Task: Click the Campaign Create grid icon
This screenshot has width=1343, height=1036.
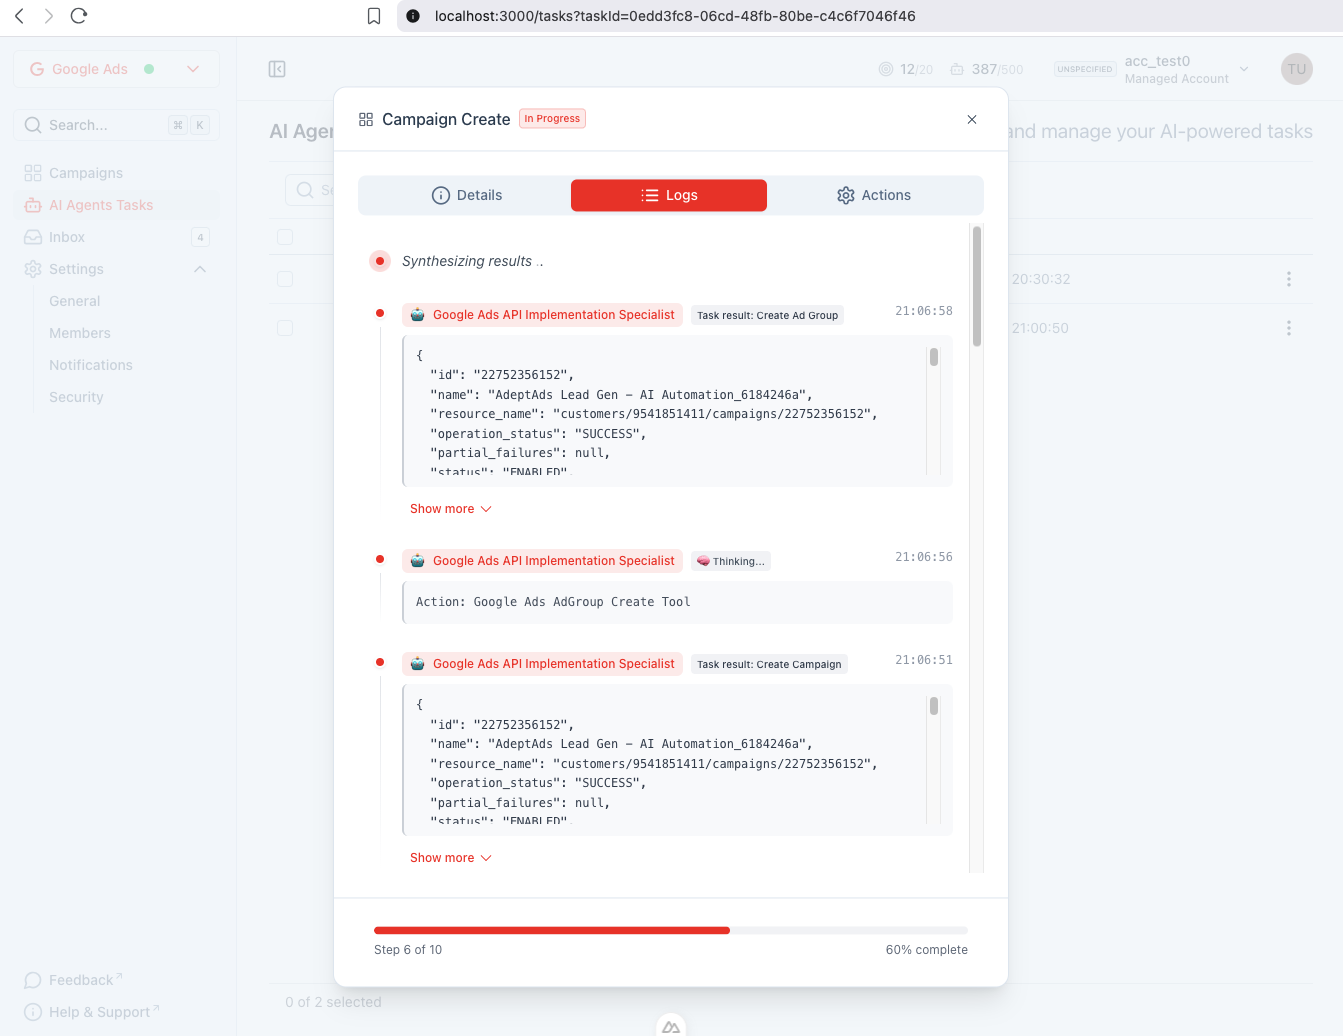Action: (x=366, y=119)
